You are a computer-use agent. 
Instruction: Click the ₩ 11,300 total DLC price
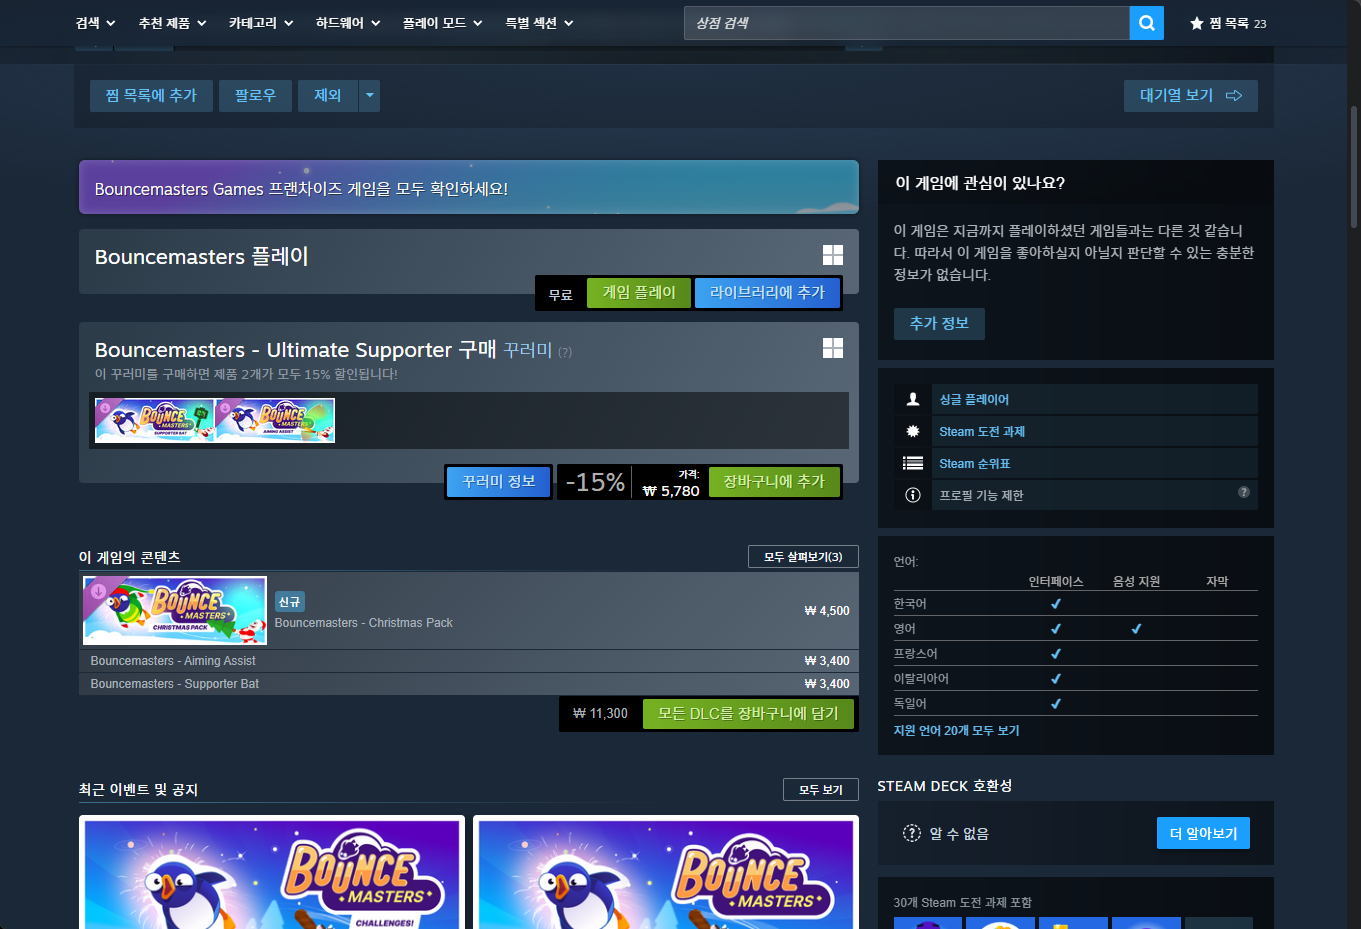tap(600, 713)
